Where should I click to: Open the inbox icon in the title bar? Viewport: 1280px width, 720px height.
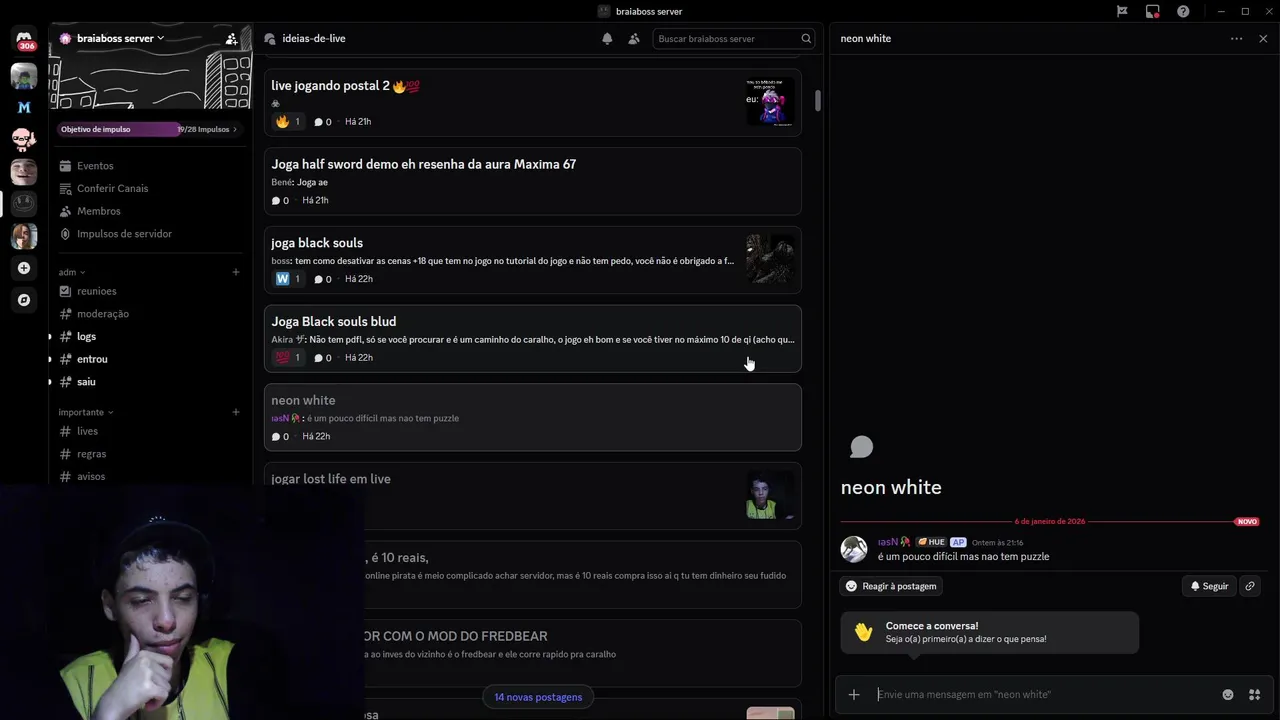pos(1153,11)
